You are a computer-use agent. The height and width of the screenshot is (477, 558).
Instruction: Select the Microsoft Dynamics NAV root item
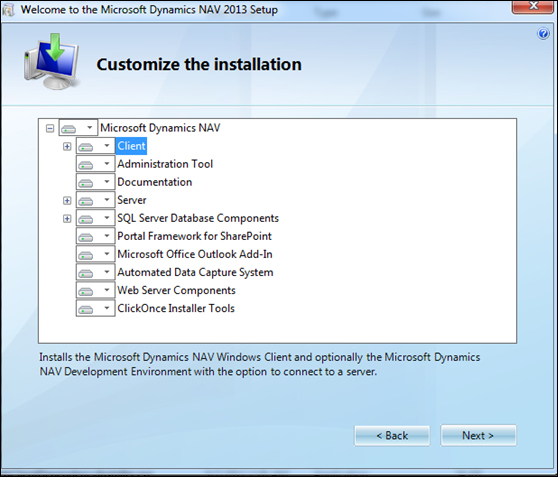pos(160,128)
